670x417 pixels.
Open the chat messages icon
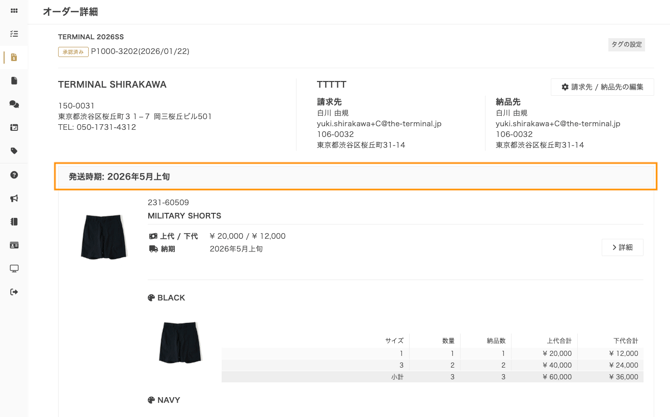click(x=14, y=104)
